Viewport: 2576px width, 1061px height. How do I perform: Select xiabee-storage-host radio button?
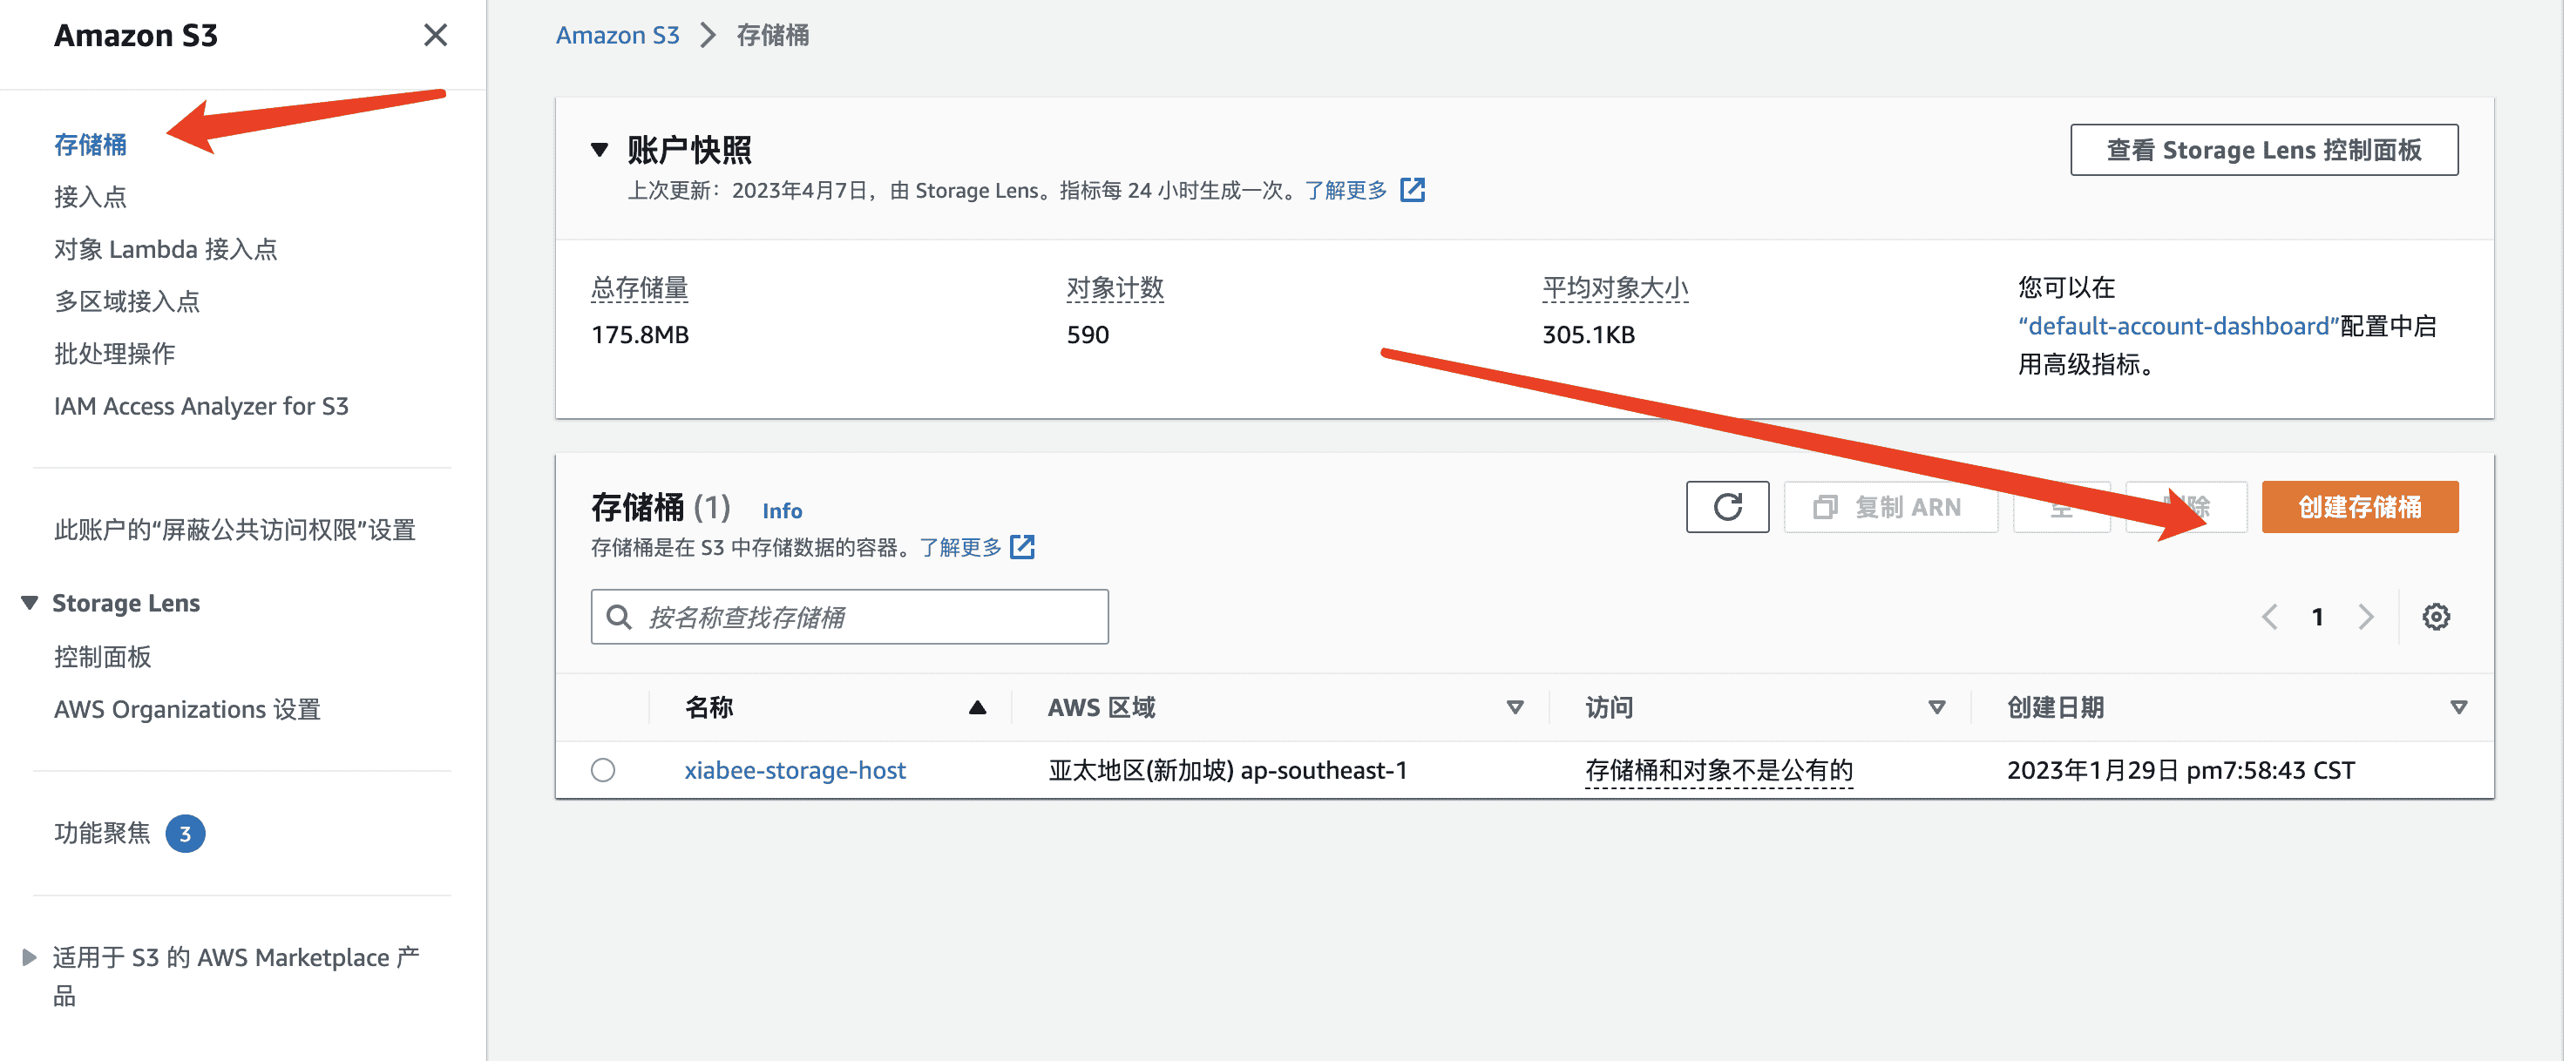tap(603, 770)
